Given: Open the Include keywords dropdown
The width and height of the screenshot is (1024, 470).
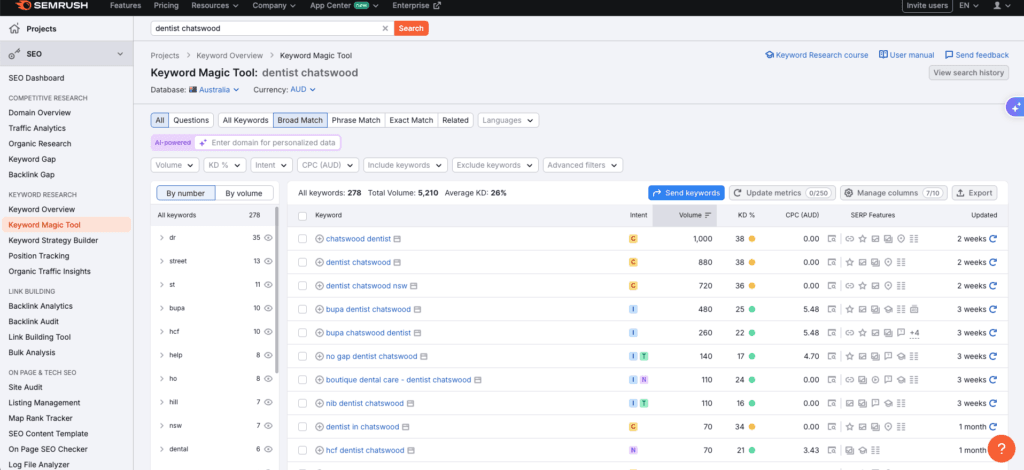Looking at the screenshot, I should 406,165.
